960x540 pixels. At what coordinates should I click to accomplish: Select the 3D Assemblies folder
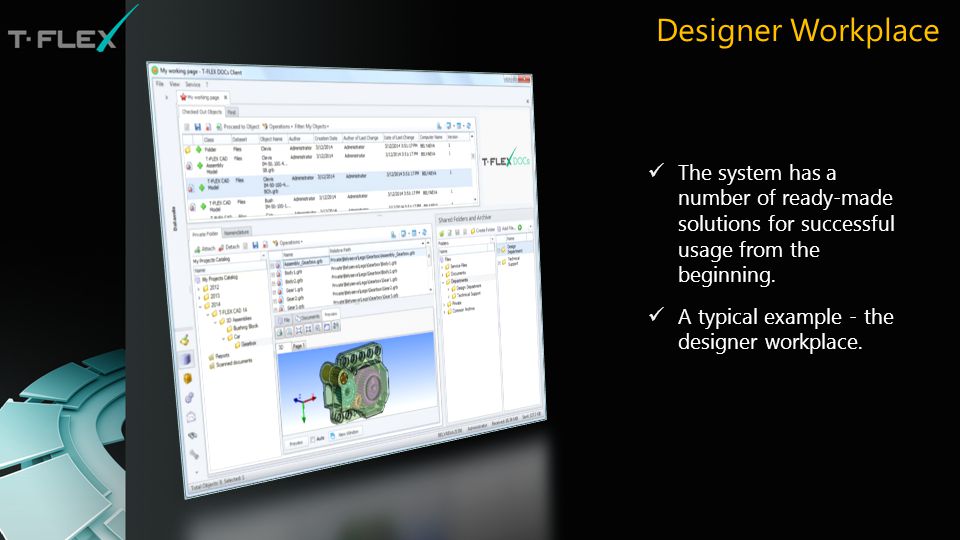point(236,320)
